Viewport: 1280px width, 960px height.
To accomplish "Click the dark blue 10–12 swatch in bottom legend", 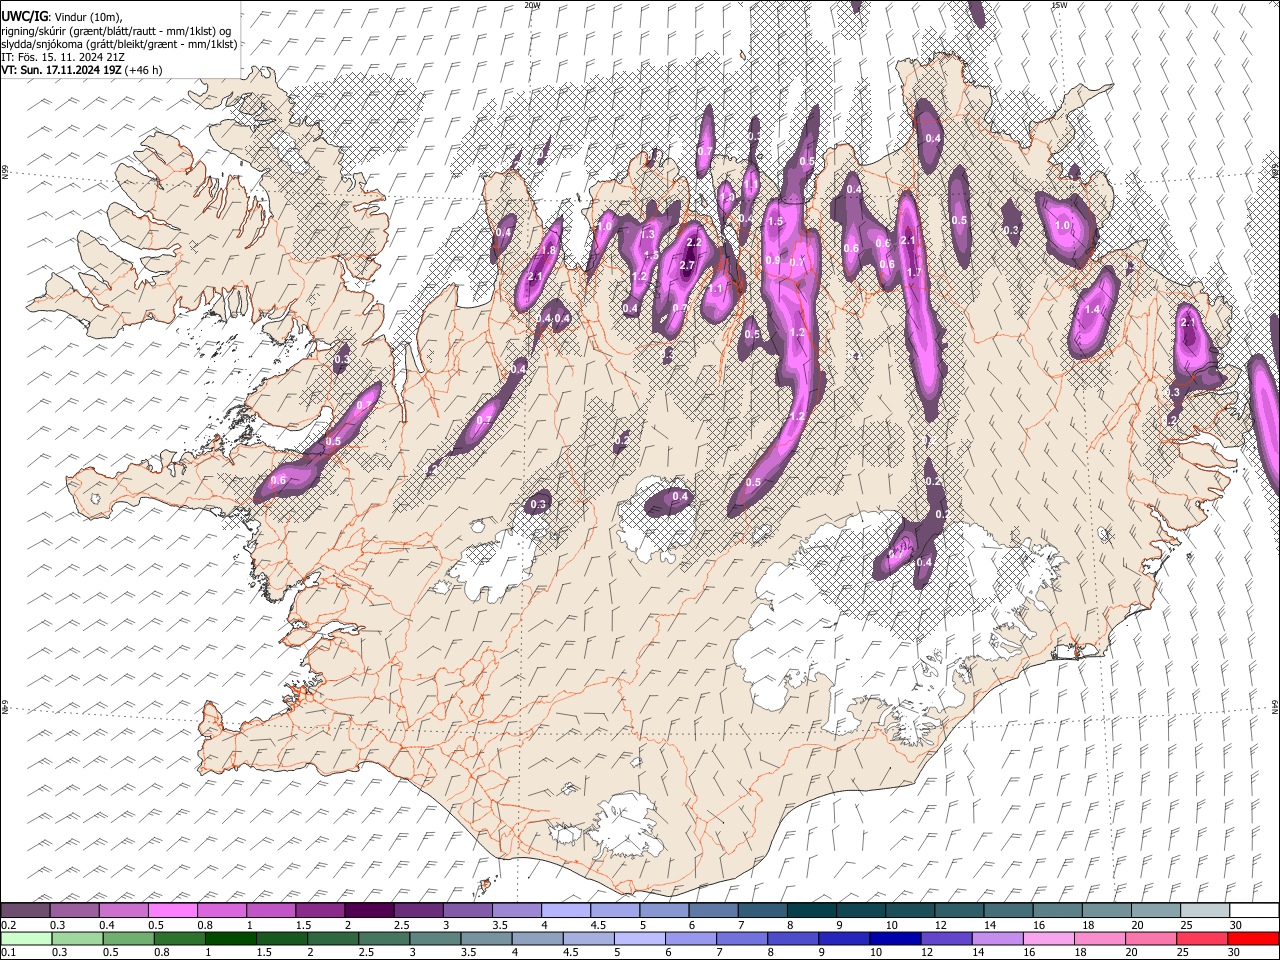I will click(x=896, y=938).
